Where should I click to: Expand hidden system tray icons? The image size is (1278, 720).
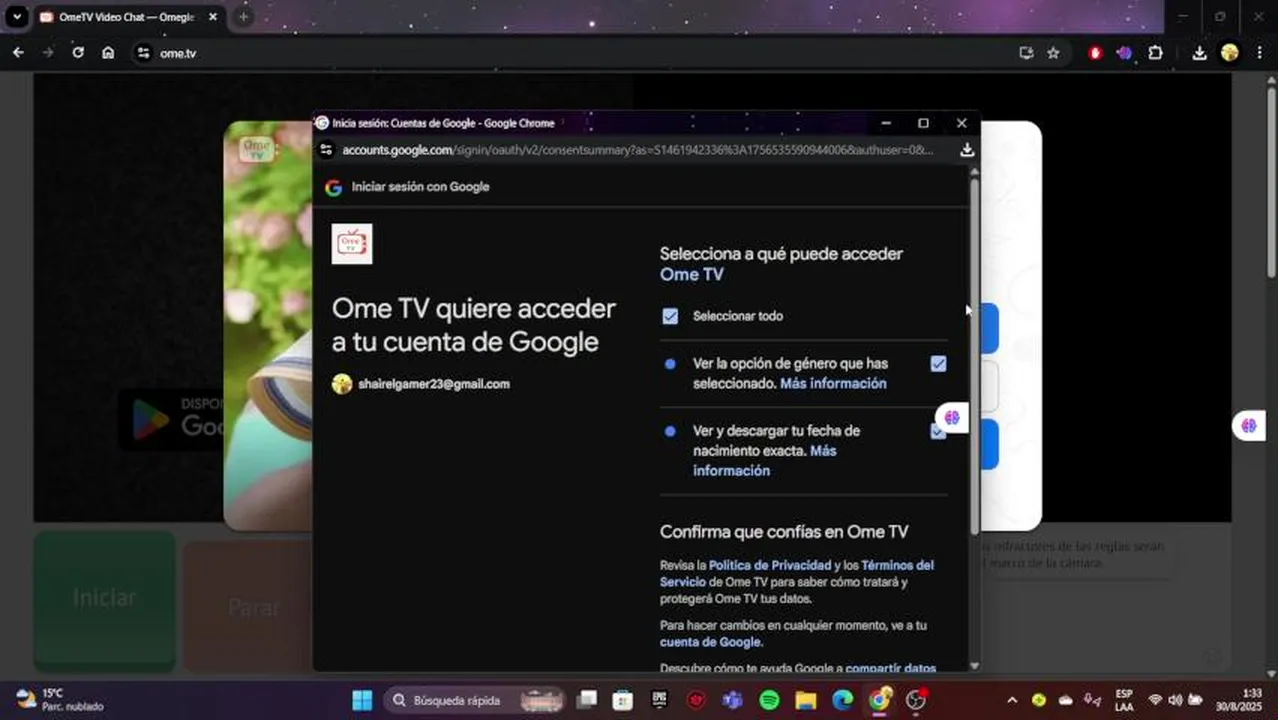(1012, 700)
